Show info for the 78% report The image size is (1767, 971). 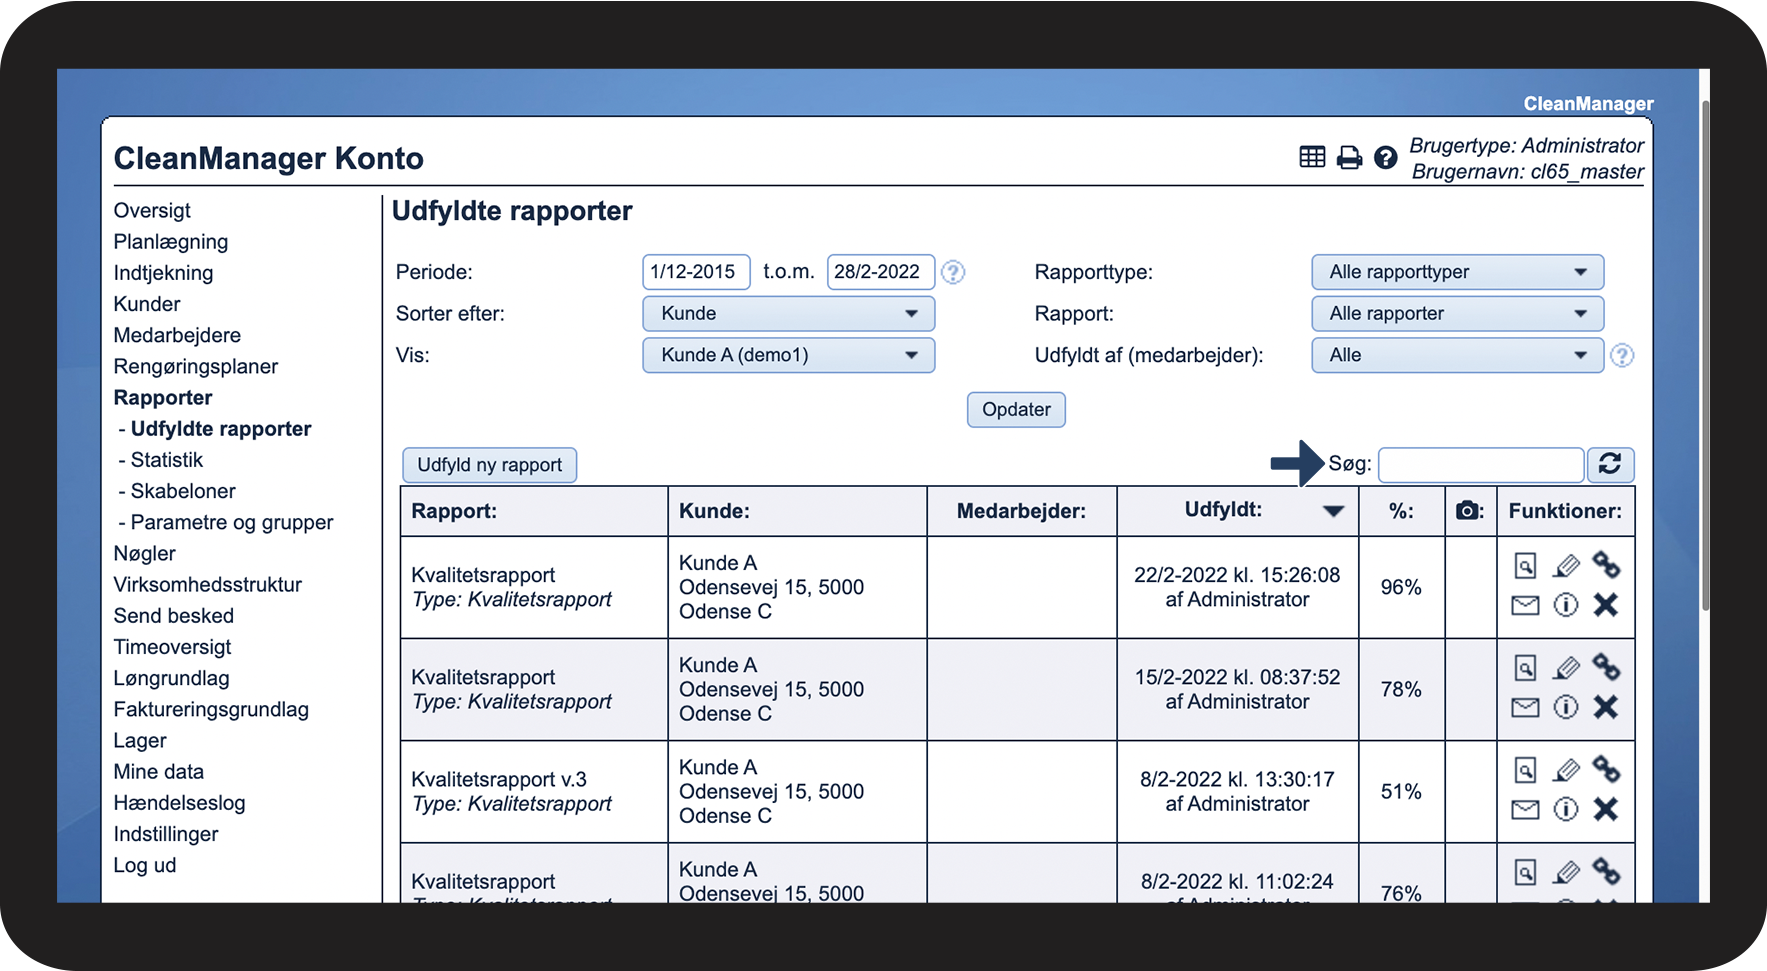tap(1565, 707)
